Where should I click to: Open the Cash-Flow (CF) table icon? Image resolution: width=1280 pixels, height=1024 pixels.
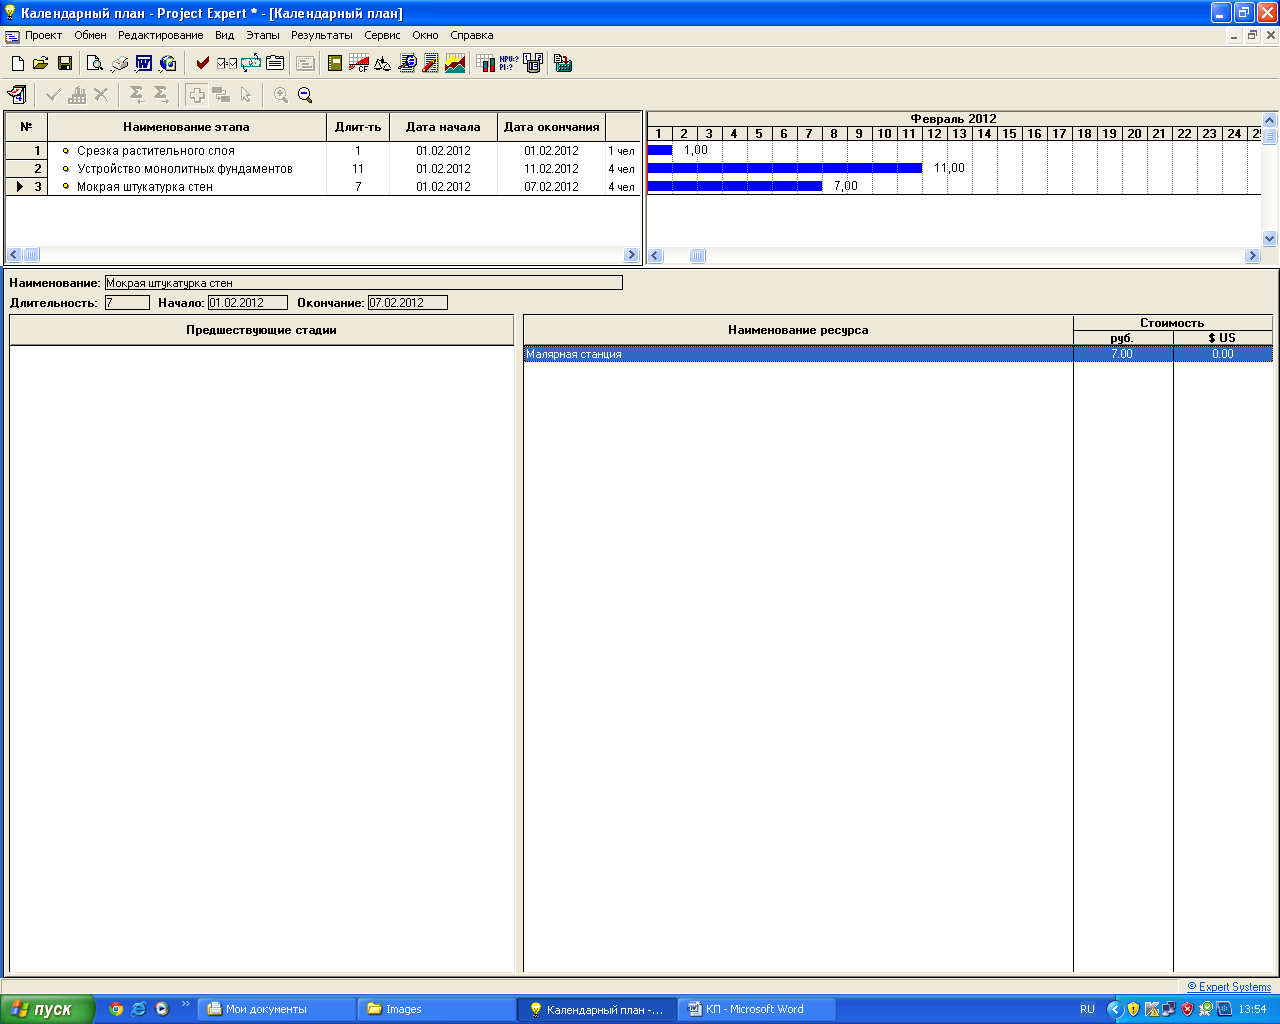click(359, 64)
